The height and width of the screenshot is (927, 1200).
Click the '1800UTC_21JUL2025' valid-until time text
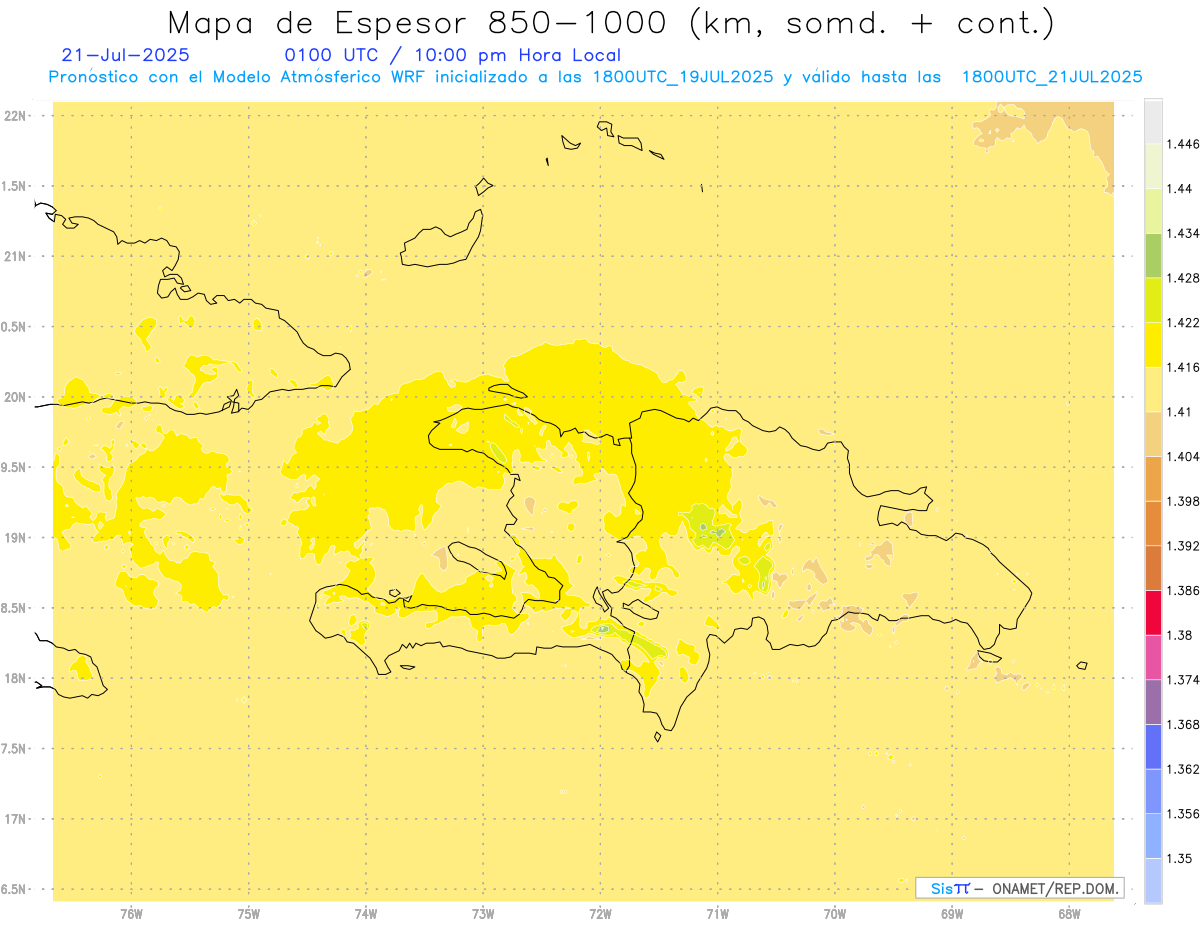(1052, 77)
